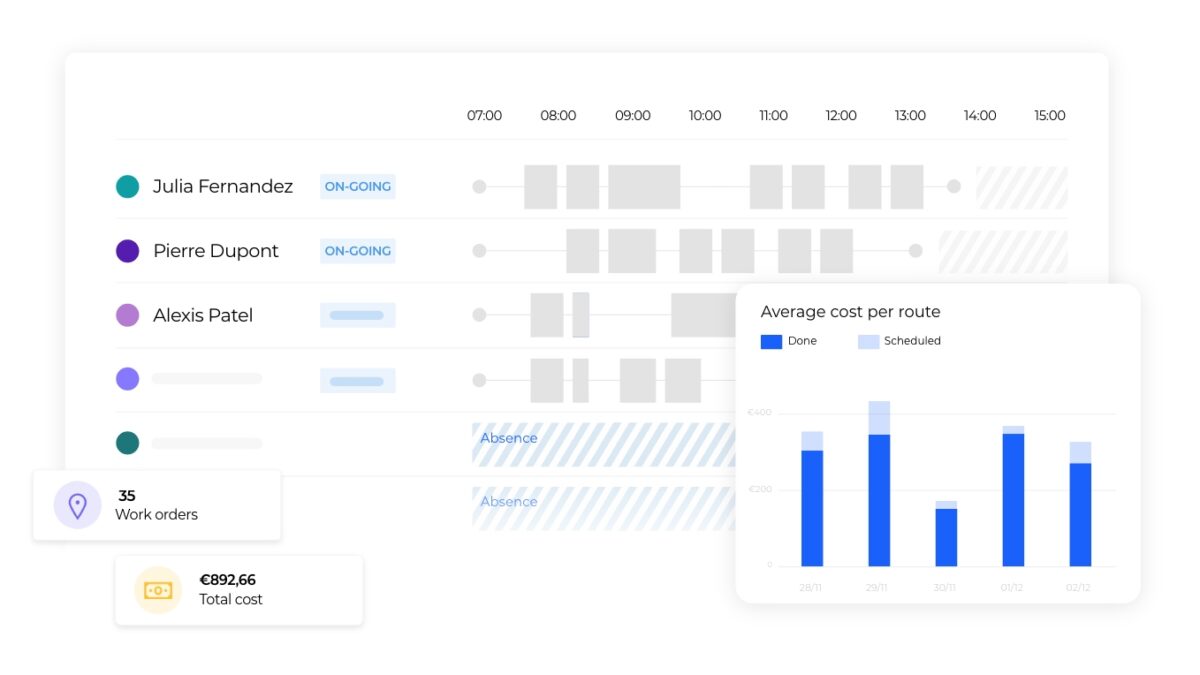This screenshot has width=1200, height=675.
Task: Select the dark teal avatar on the fifth row
Action: pos(127,443)
